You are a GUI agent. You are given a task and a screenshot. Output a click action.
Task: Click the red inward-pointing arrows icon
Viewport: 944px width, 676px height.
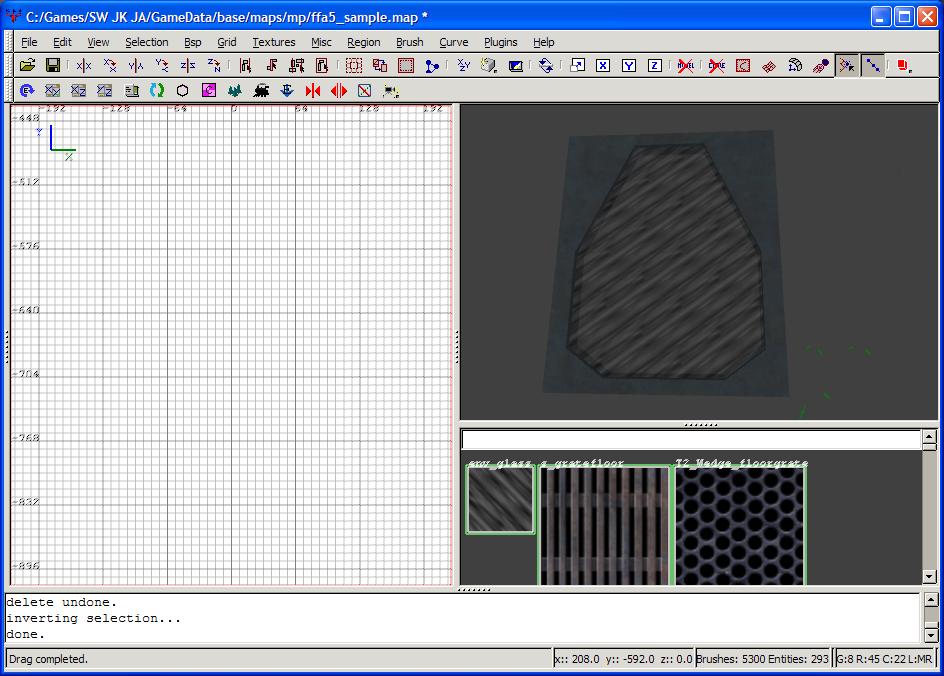pos(312,90)
